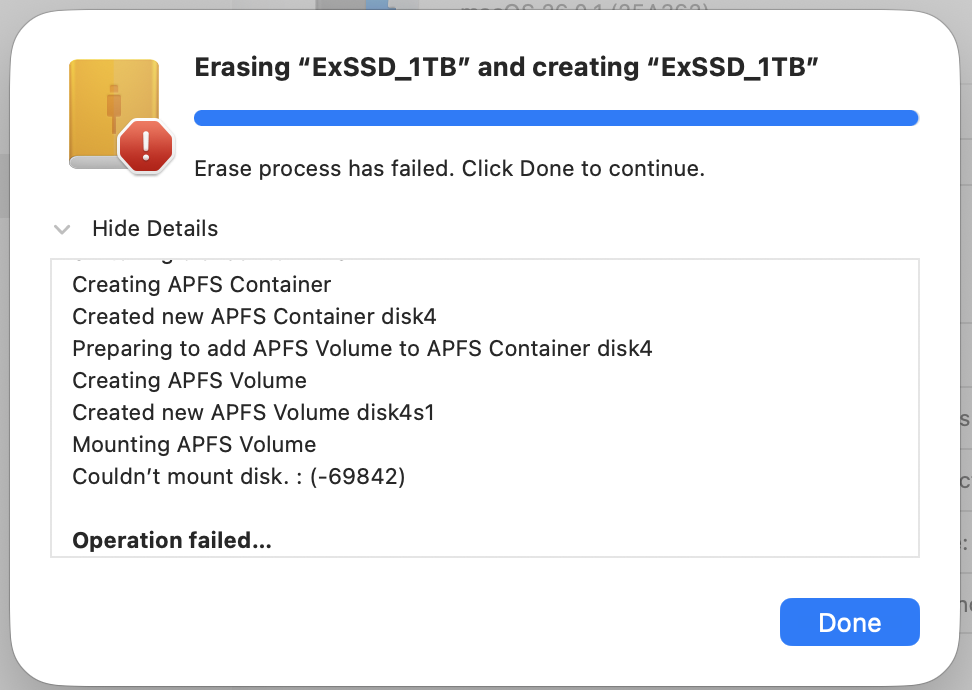This screenshot has width=972, height=690.
Task: Click the partially hidden top log line
Action: coord(210,262)
